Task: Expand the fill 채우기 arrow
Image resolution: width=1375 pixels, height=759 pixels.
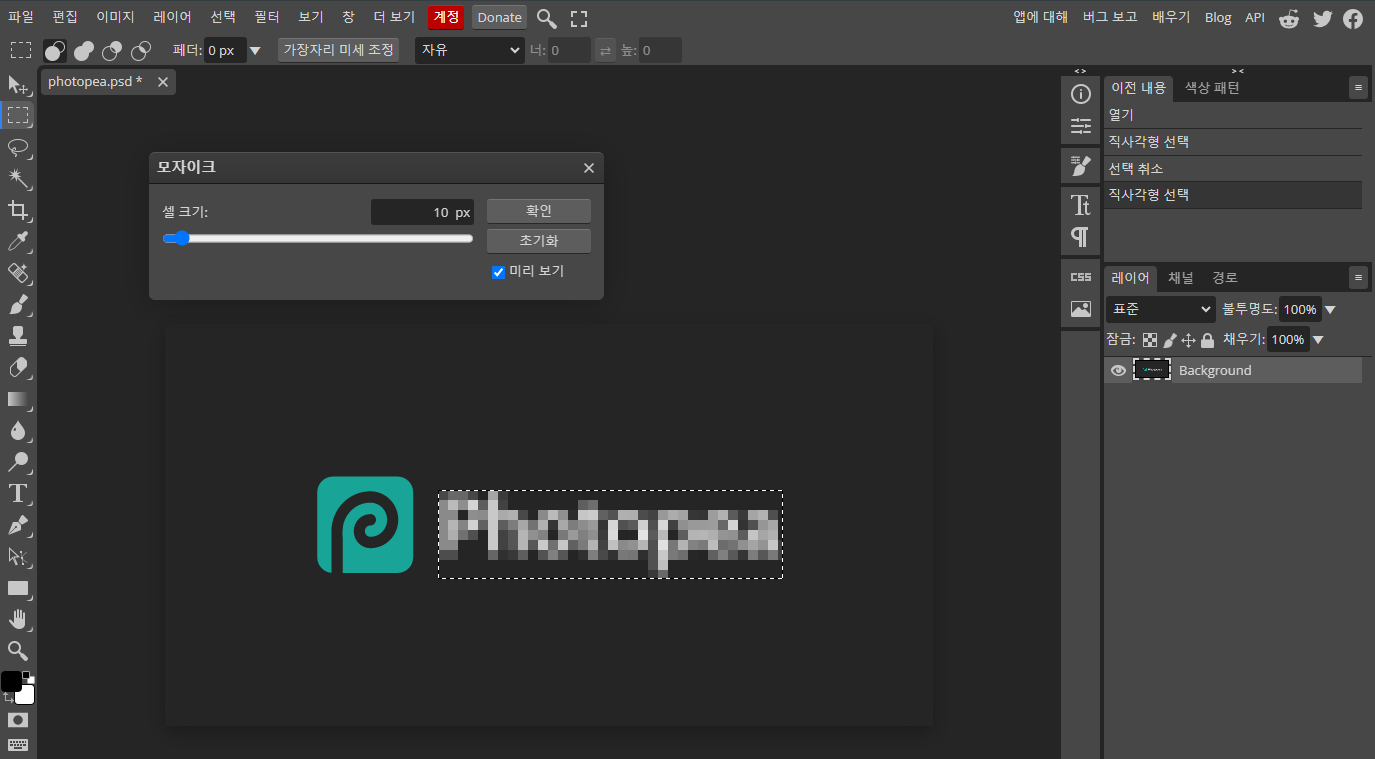Action: click(x=1318, y=340)
